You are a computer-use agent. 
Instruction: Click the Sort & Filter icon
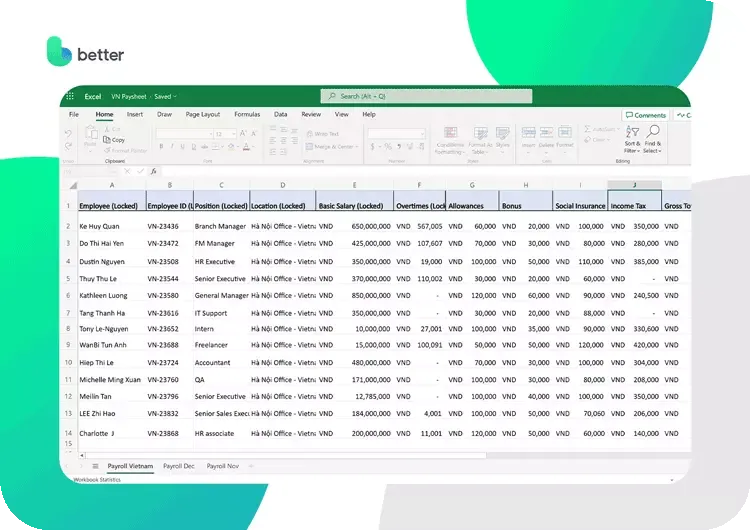(632, 137)
